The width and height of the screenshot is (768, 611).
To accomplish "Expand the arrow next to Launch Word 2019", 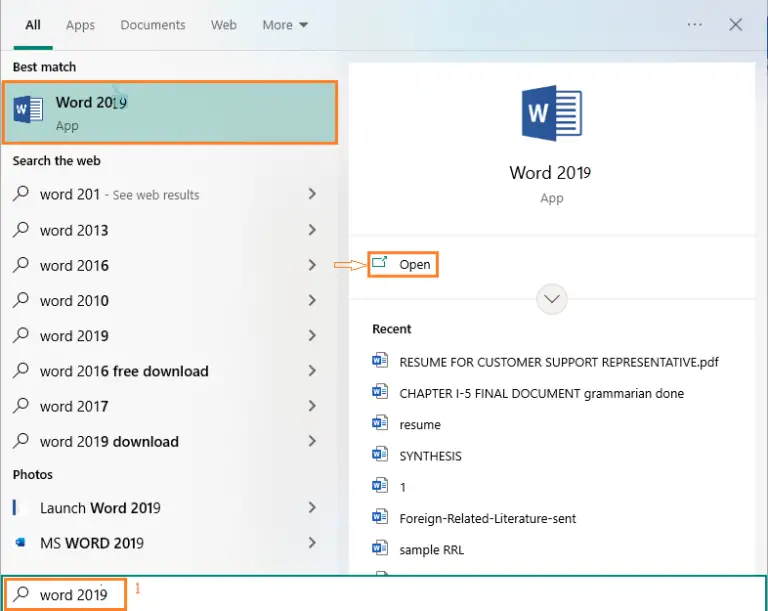I will point(312,508).
